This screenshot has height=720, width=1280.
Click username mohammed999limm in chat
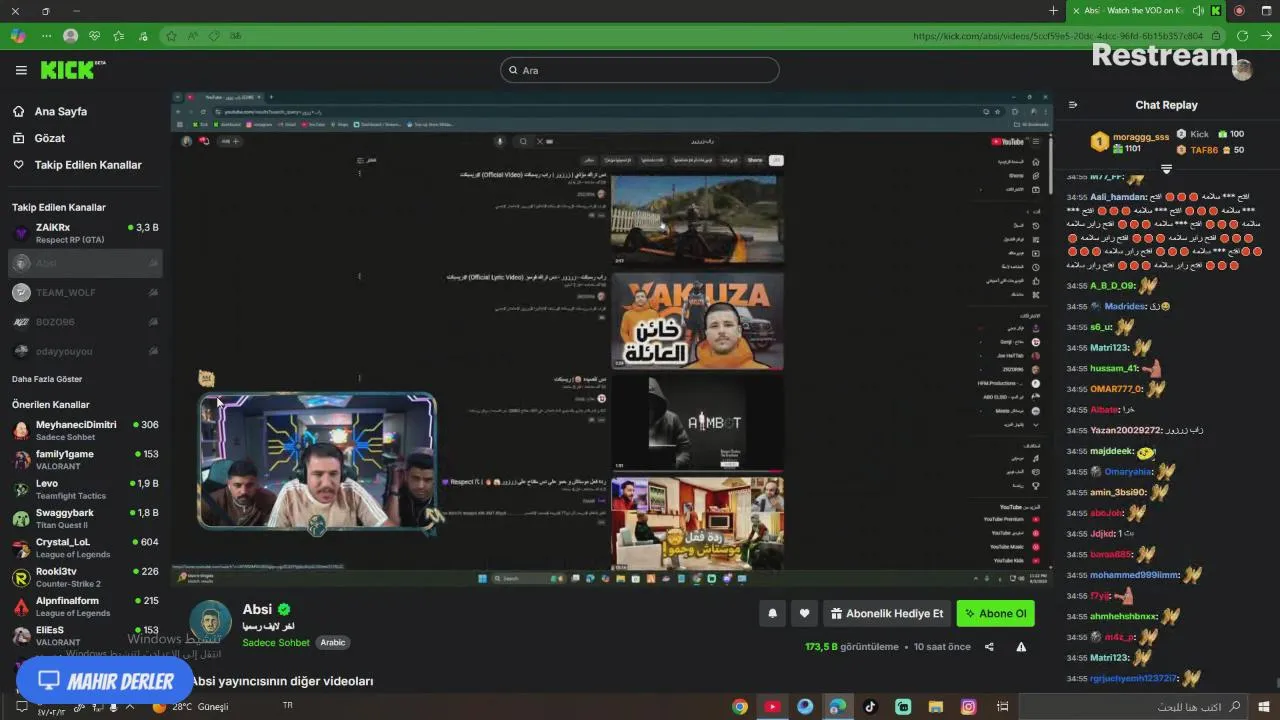(x=1134, y=575)
